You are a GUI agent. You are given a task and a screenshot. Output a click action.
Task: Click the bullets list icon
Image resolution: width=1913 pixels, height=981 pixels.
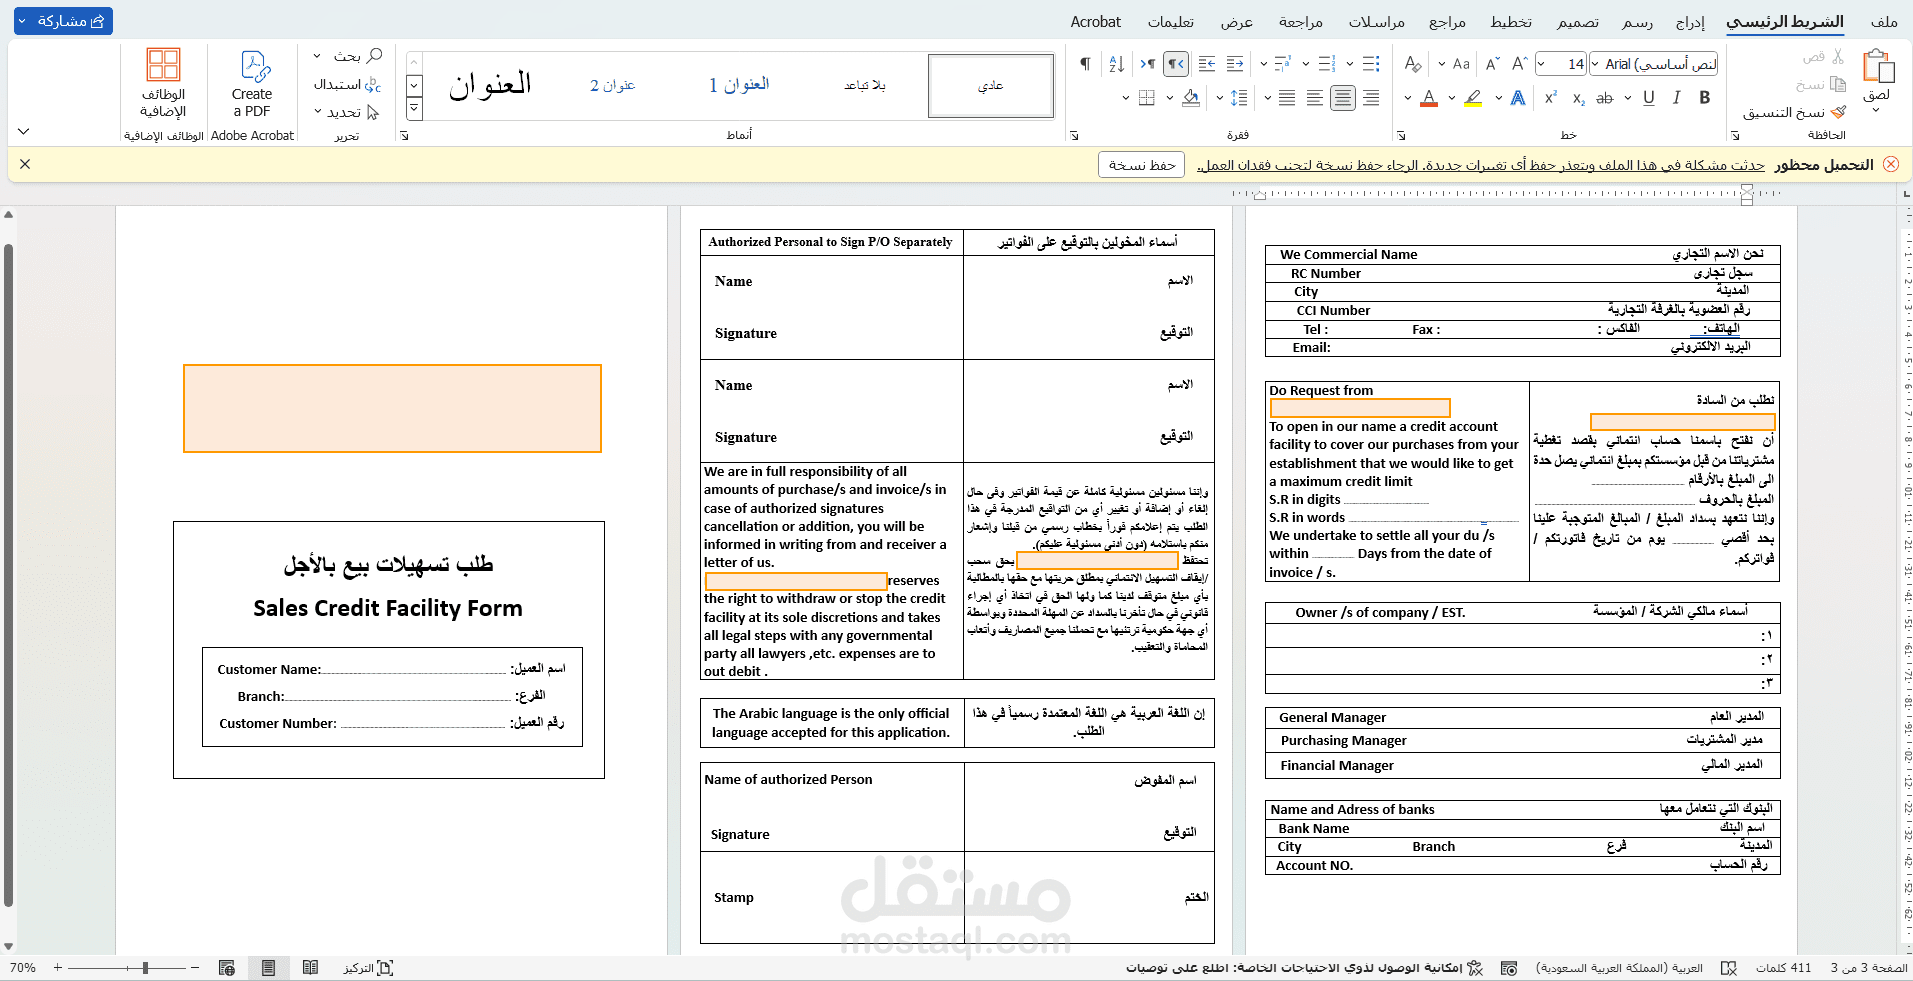(x=1371, y=64)
